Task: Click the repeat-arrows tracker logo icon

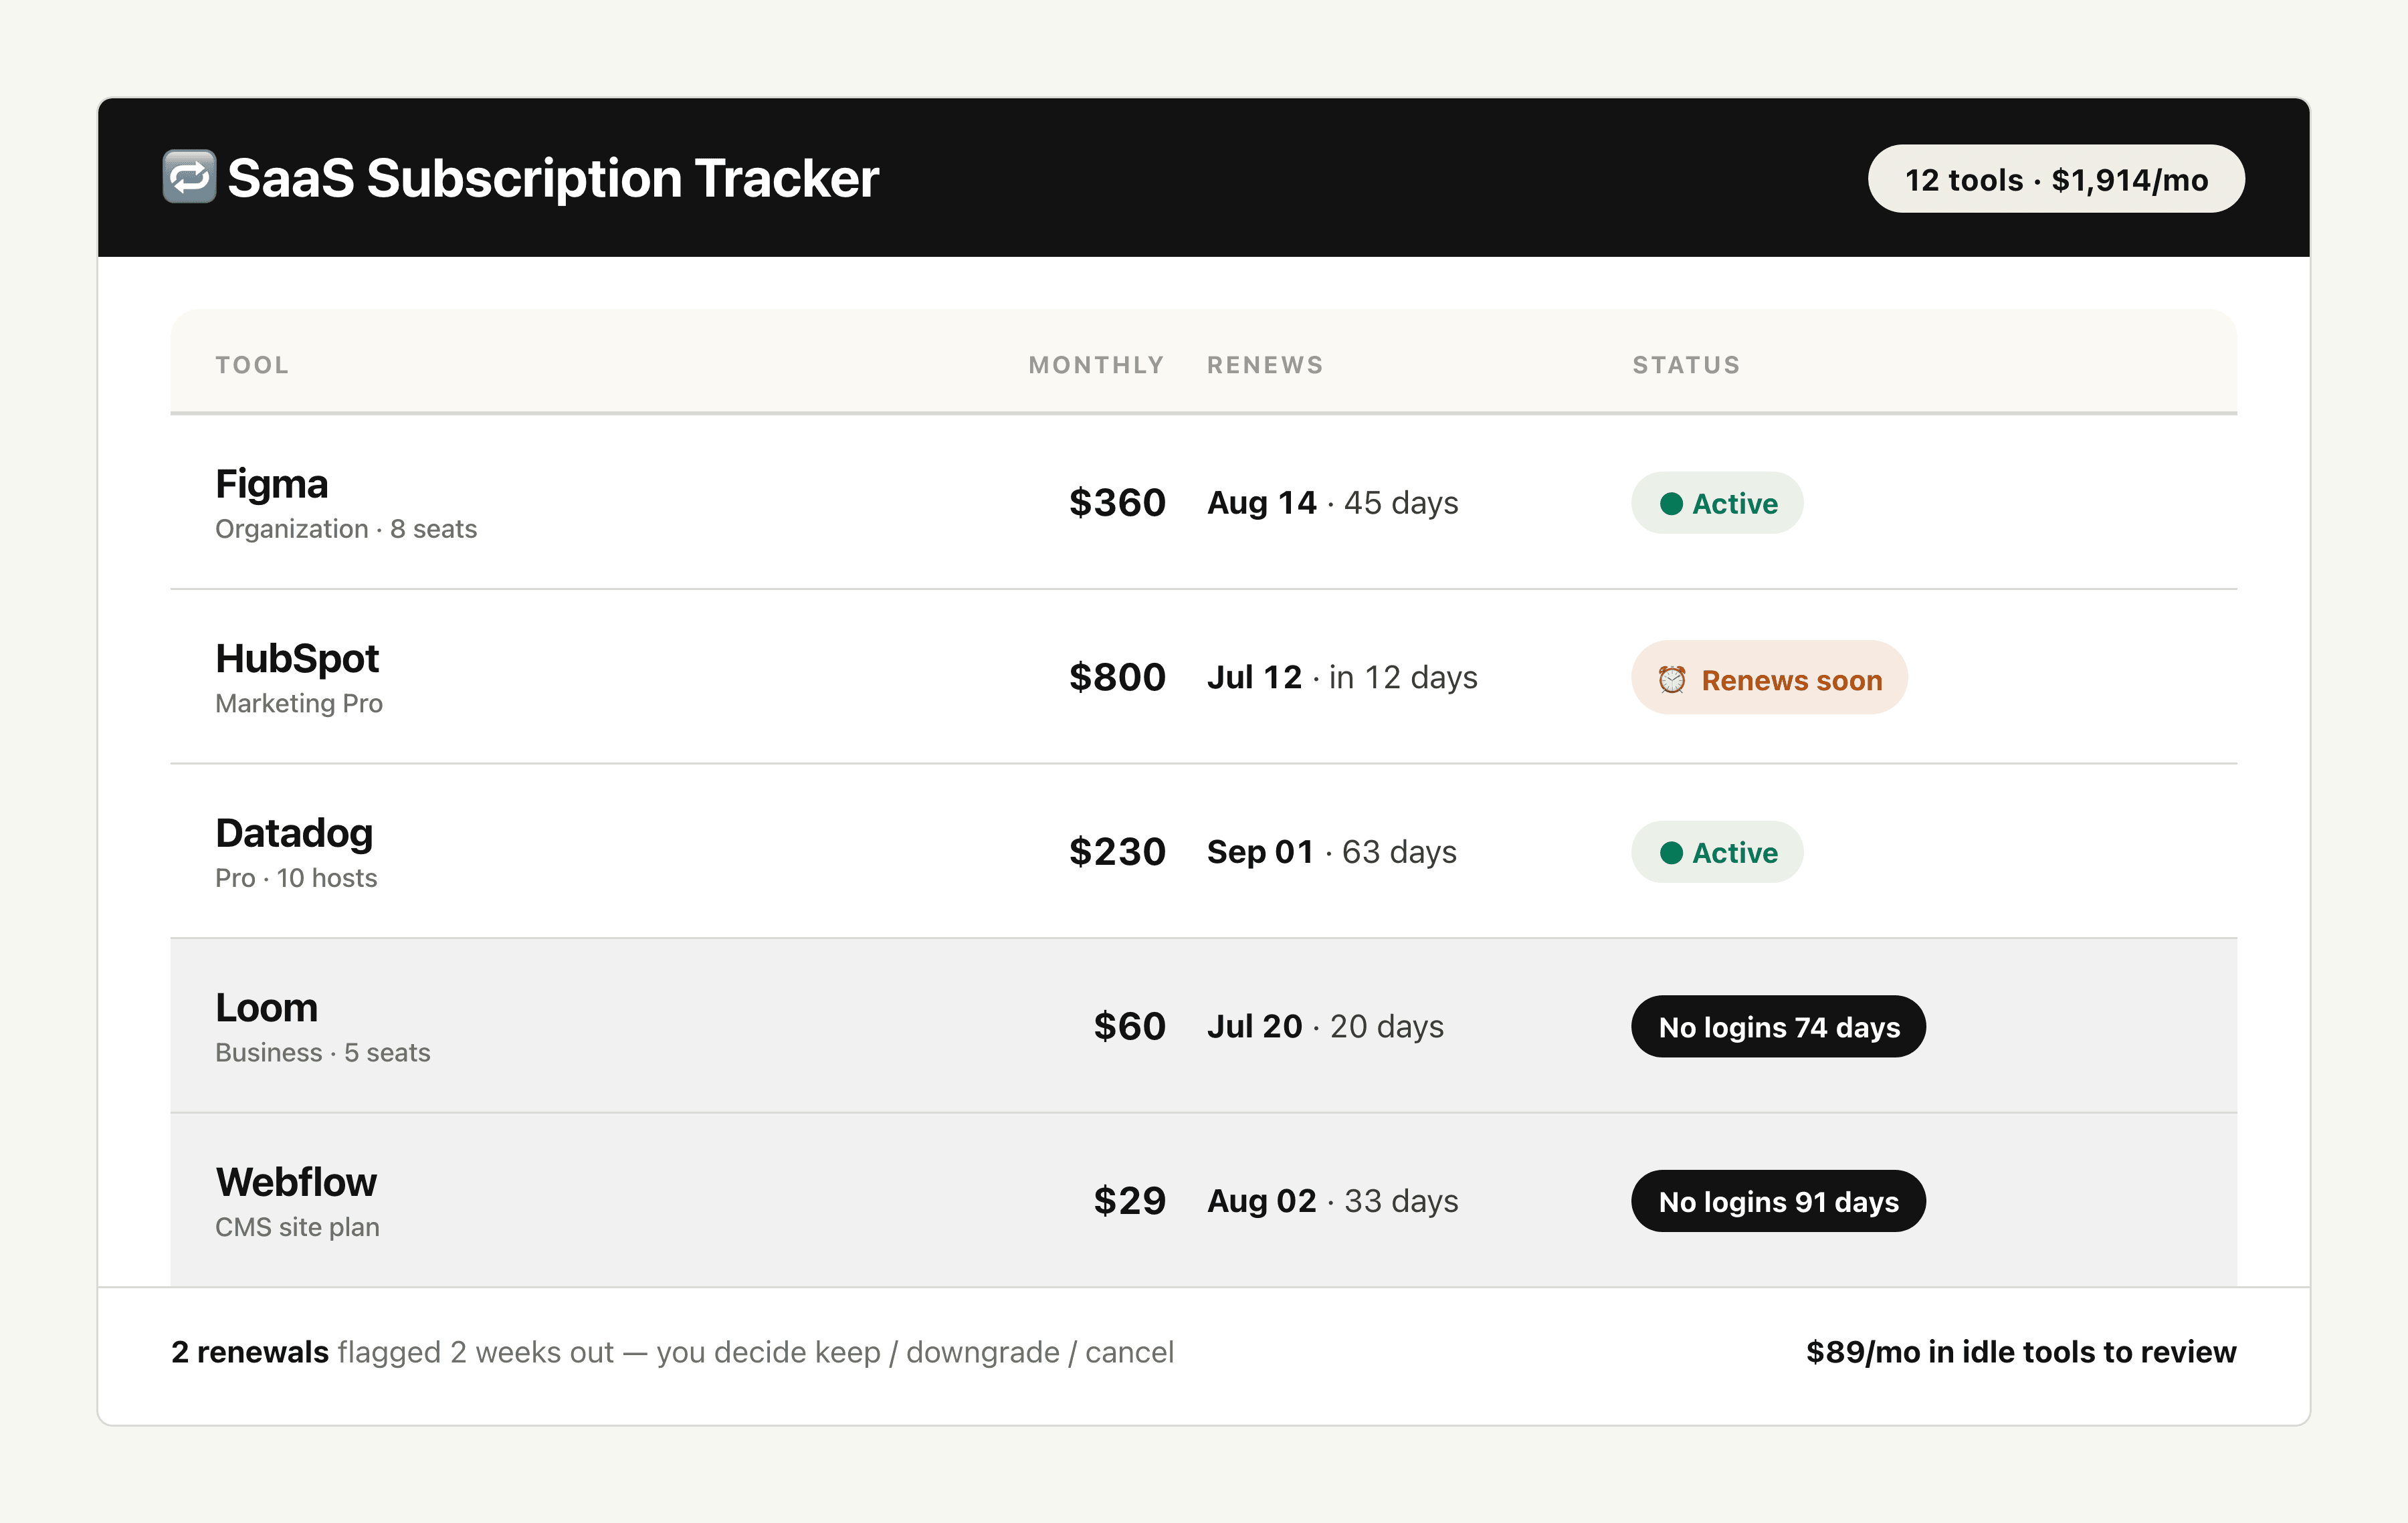Action: (189, 177)
